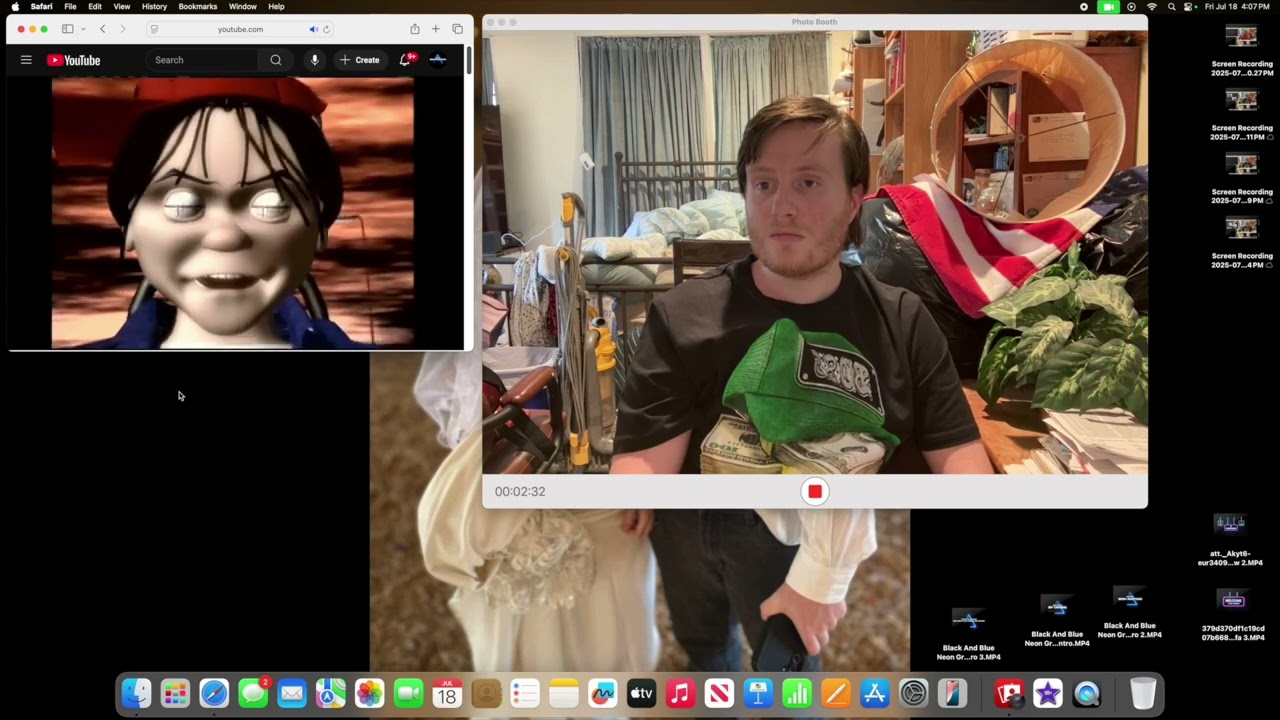Start YouTube voice search with microphone

314,60
